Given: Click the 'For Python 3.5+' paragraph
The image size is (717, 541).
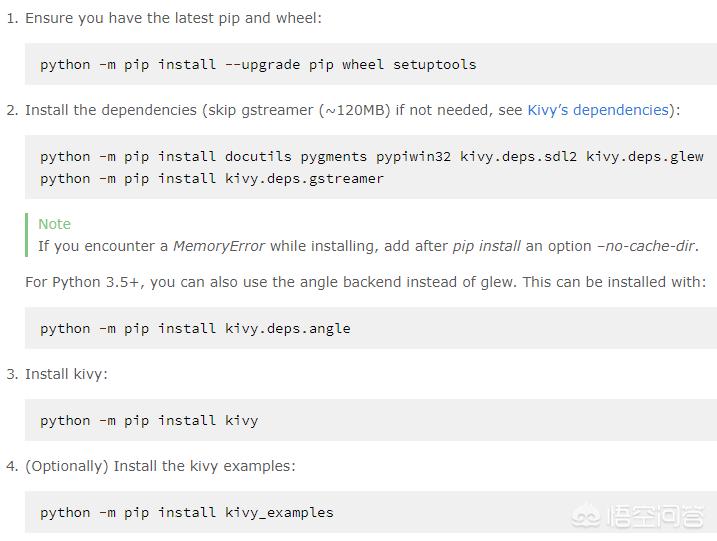Looking at the screenshot, I should tap(365, 282).
